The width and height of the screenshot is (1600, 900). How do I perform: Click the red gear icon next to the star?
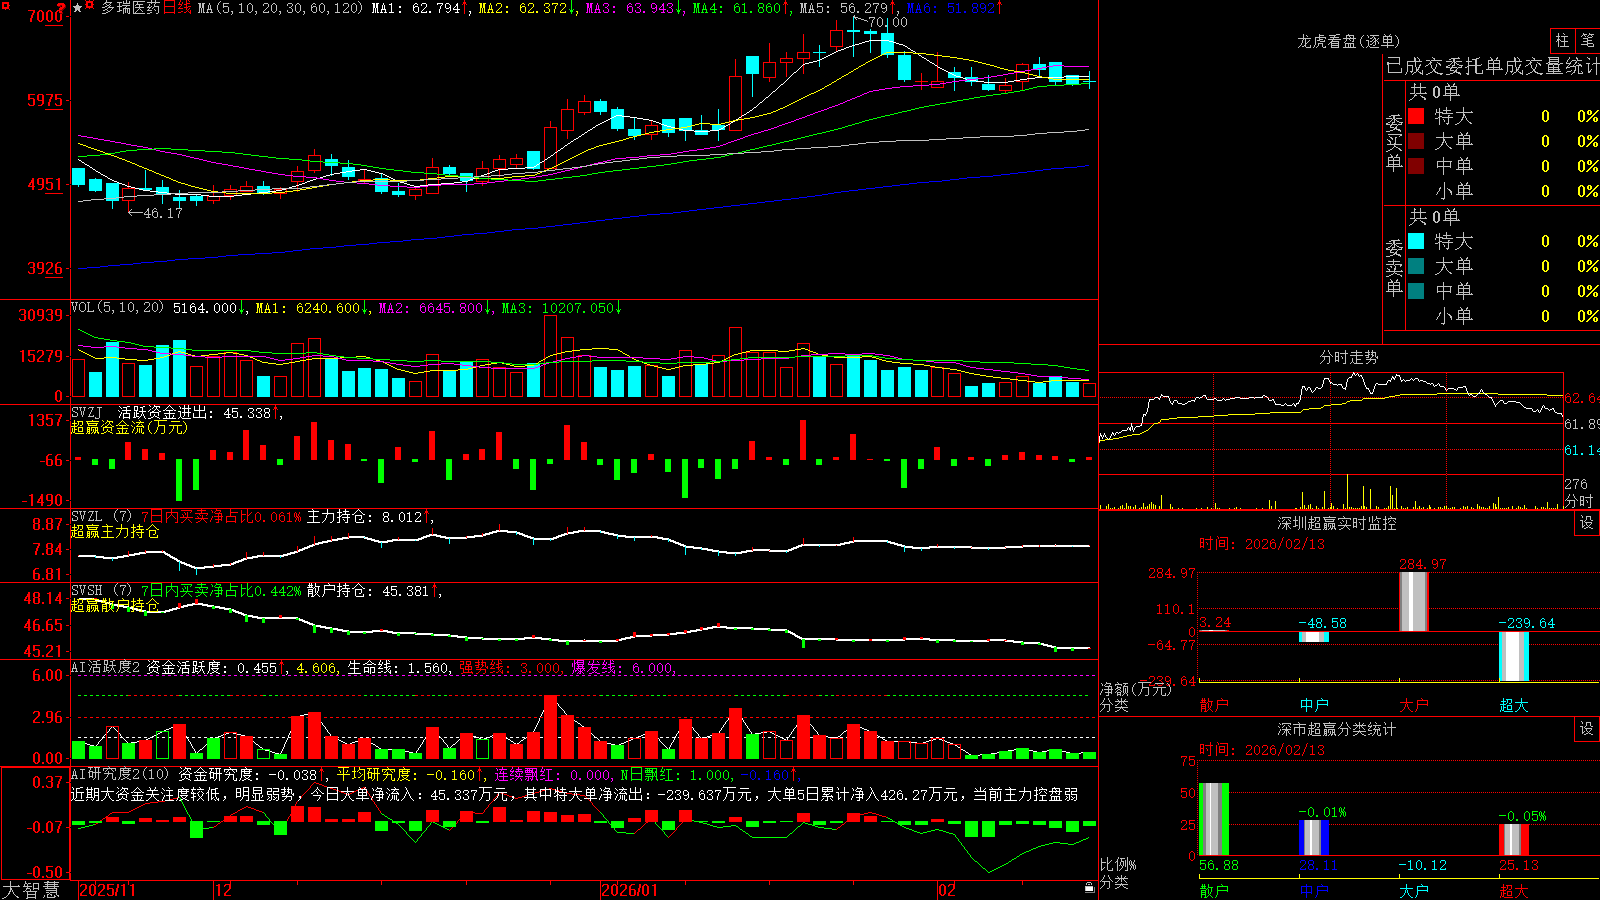point(89,5)
